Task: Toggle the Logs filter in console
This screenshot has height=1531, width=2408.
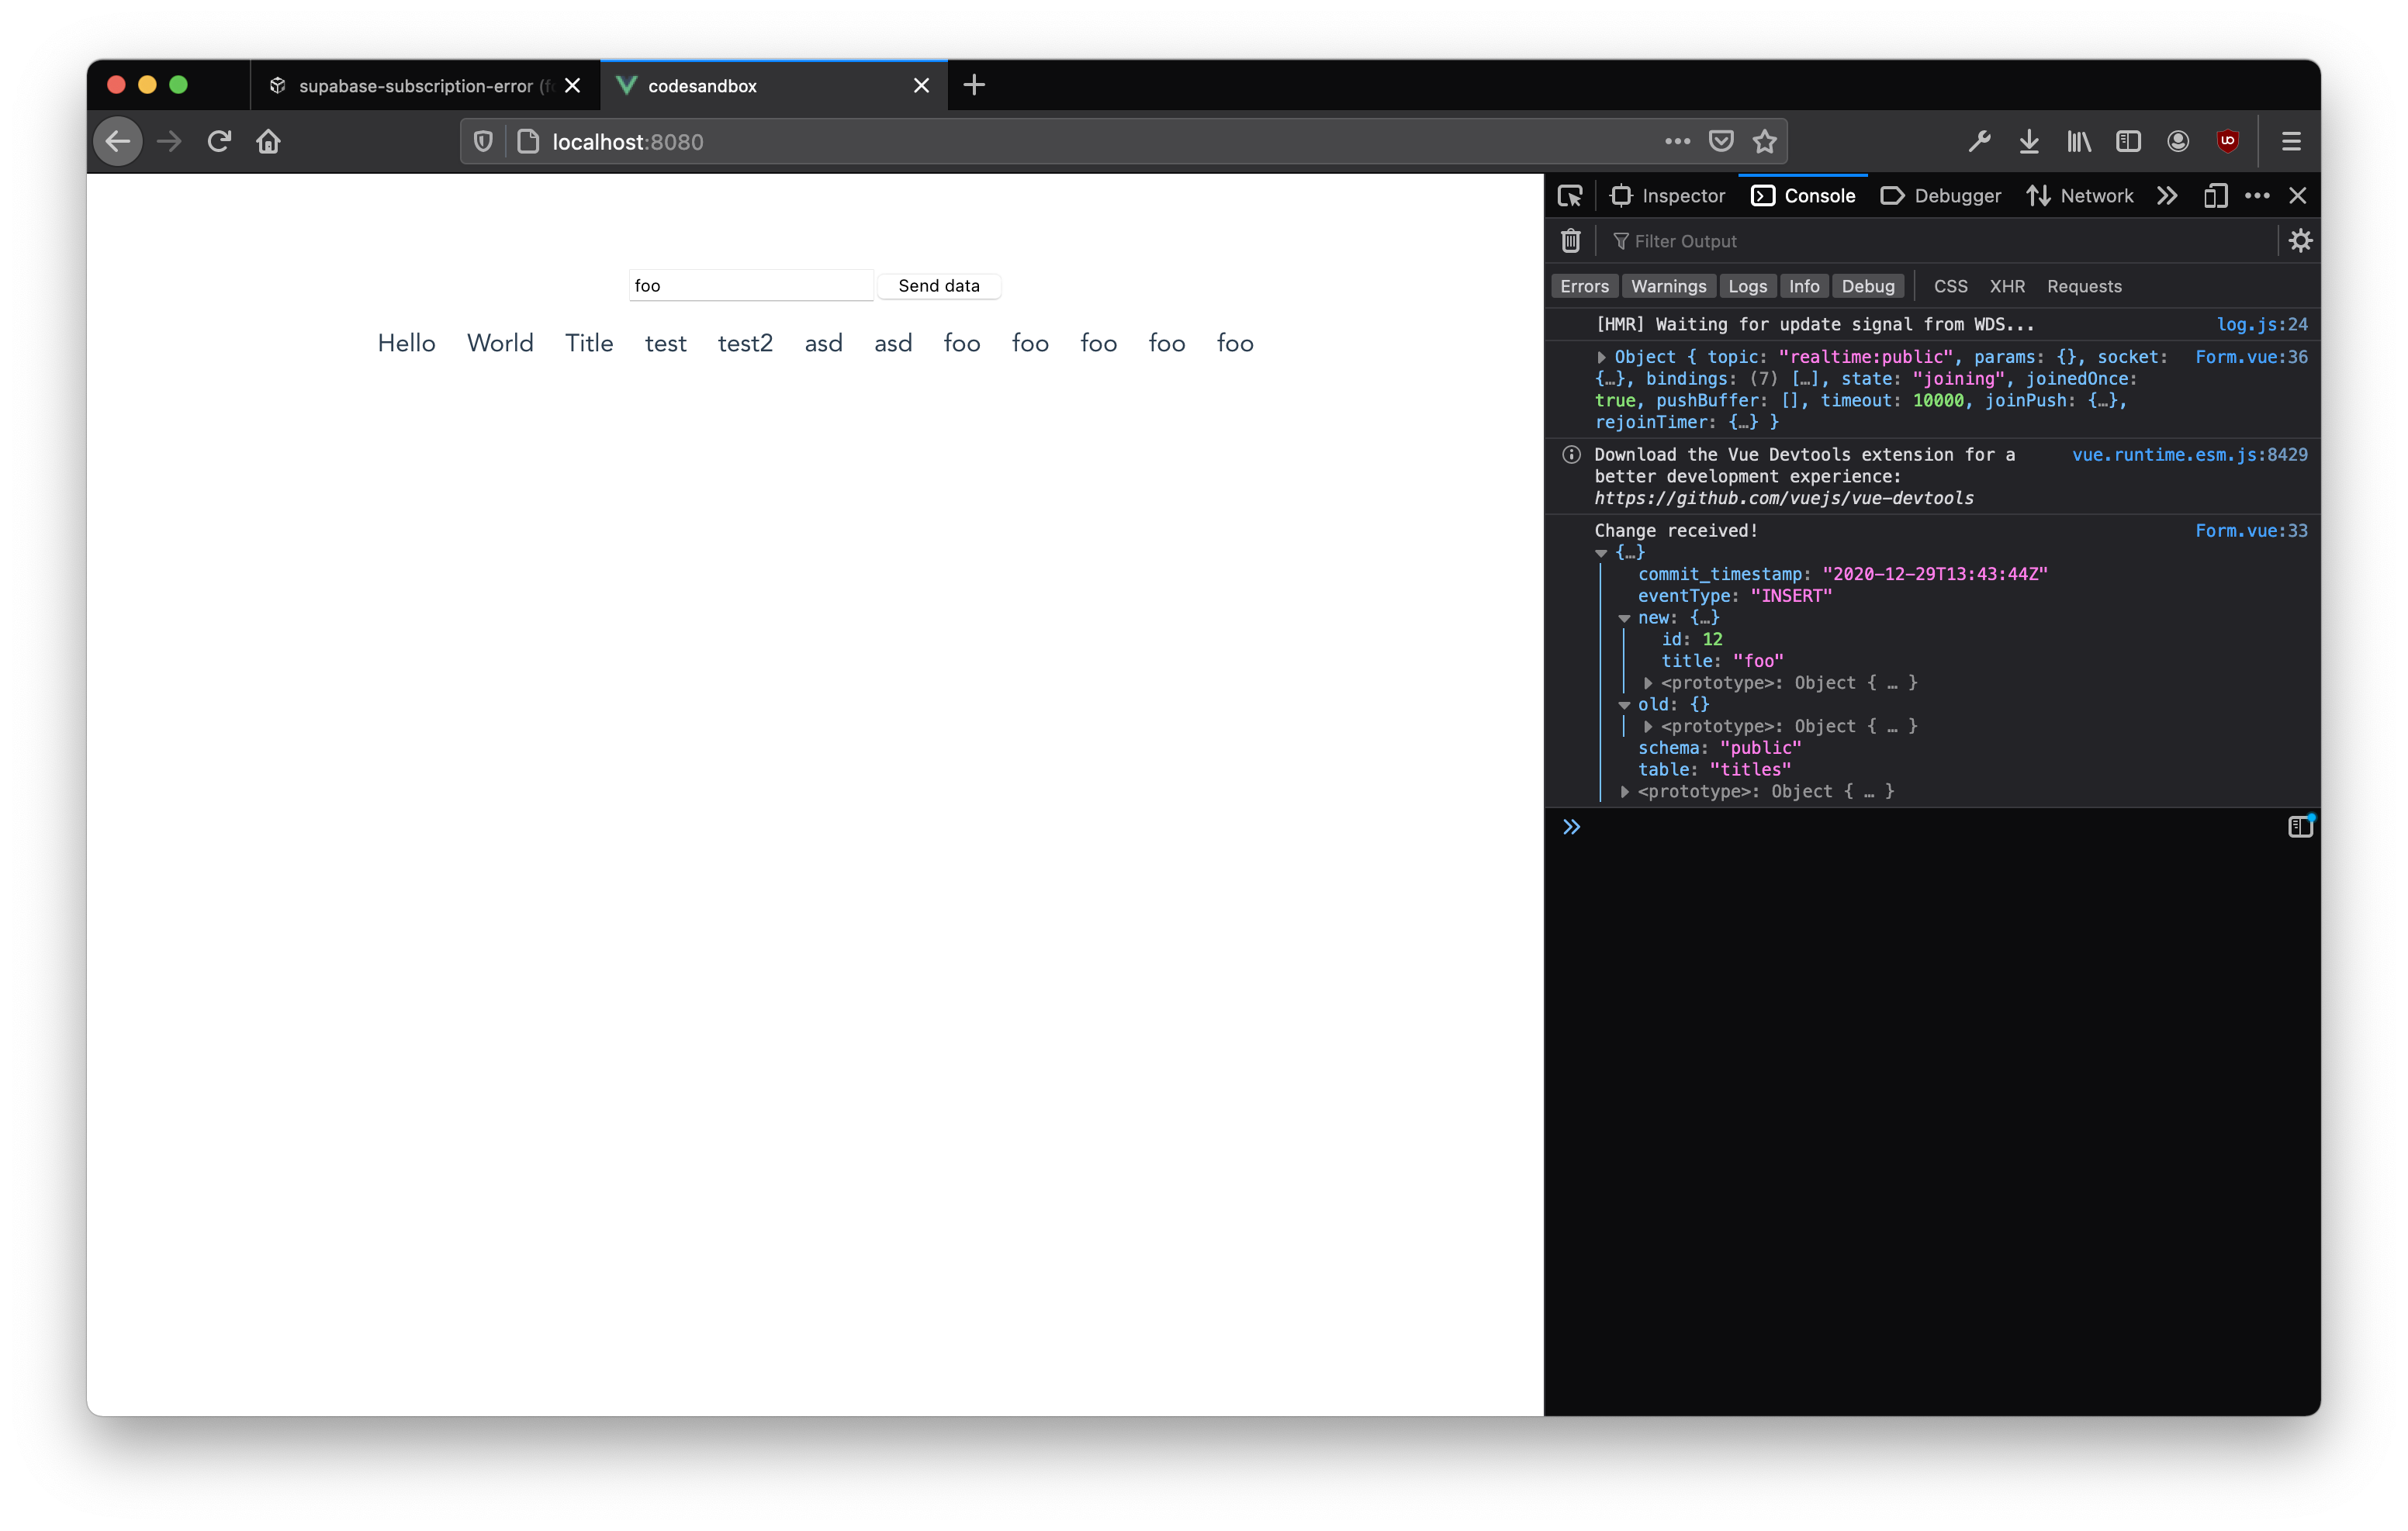Action: 1747,286
